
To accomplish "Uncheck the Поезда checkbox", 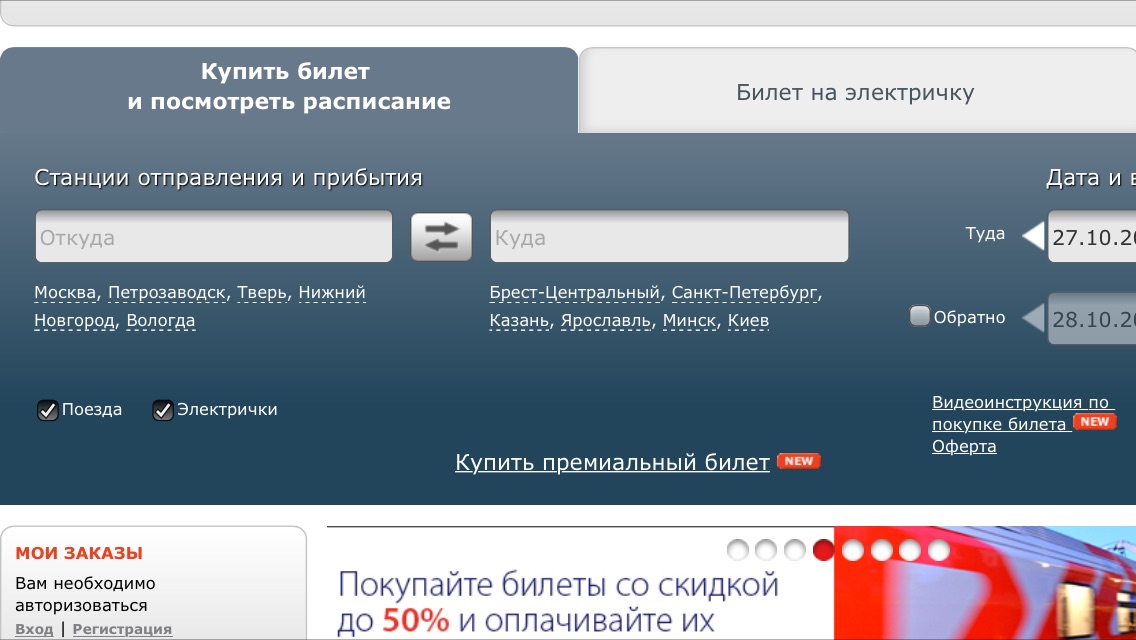I will click(x=47, y=410).
